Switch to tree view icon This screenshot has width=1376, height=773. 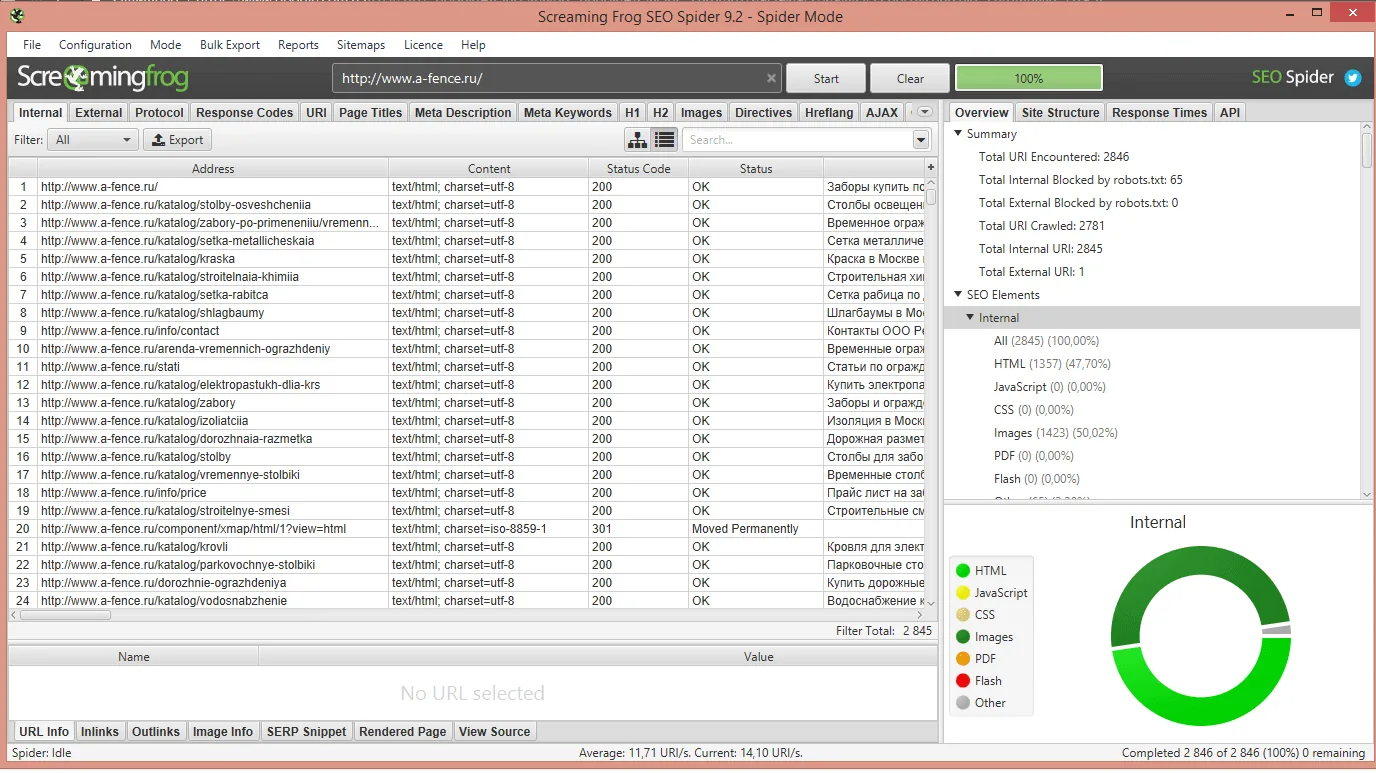637,140
